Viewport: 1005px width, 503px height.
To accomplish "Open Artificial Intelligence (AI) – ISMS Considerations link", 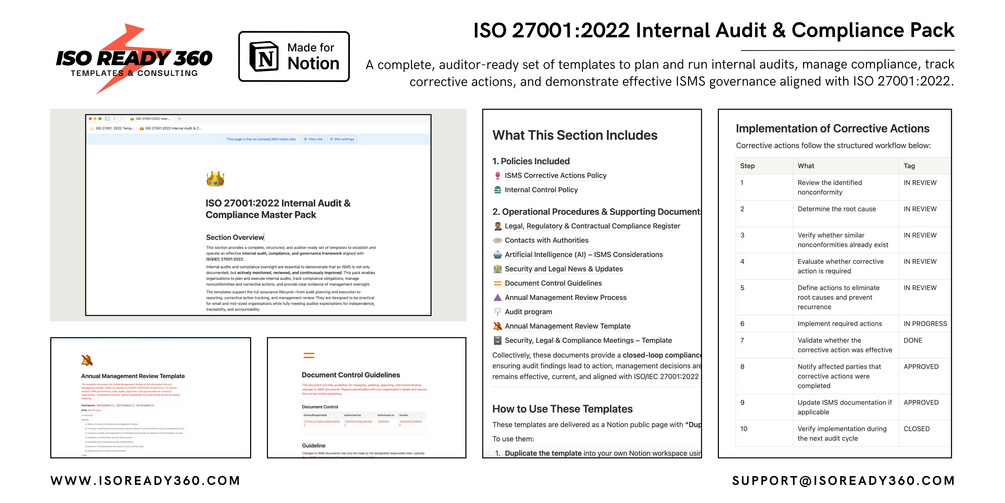I will click(583, 254).
